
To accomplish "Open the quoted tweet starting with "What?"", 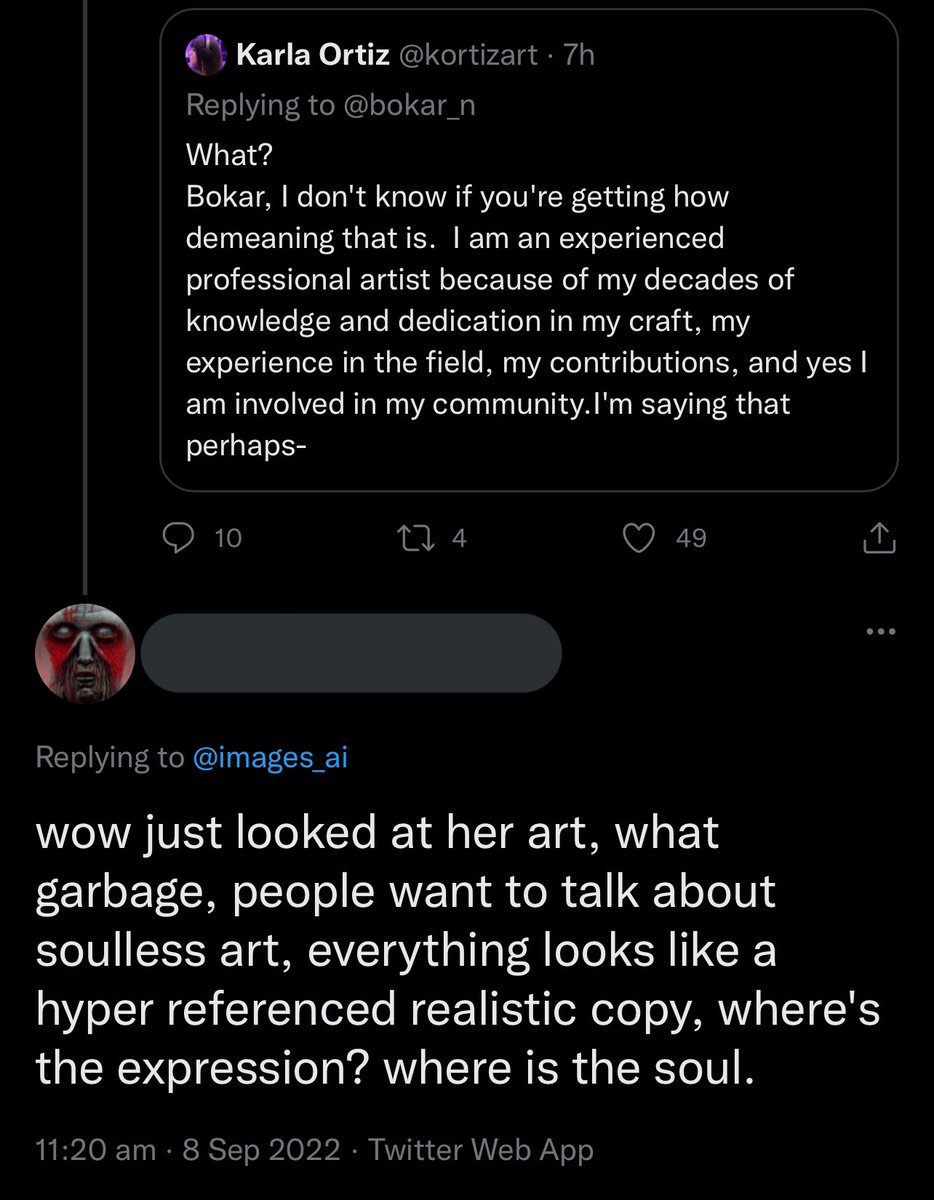I will [x=528, y=250].
